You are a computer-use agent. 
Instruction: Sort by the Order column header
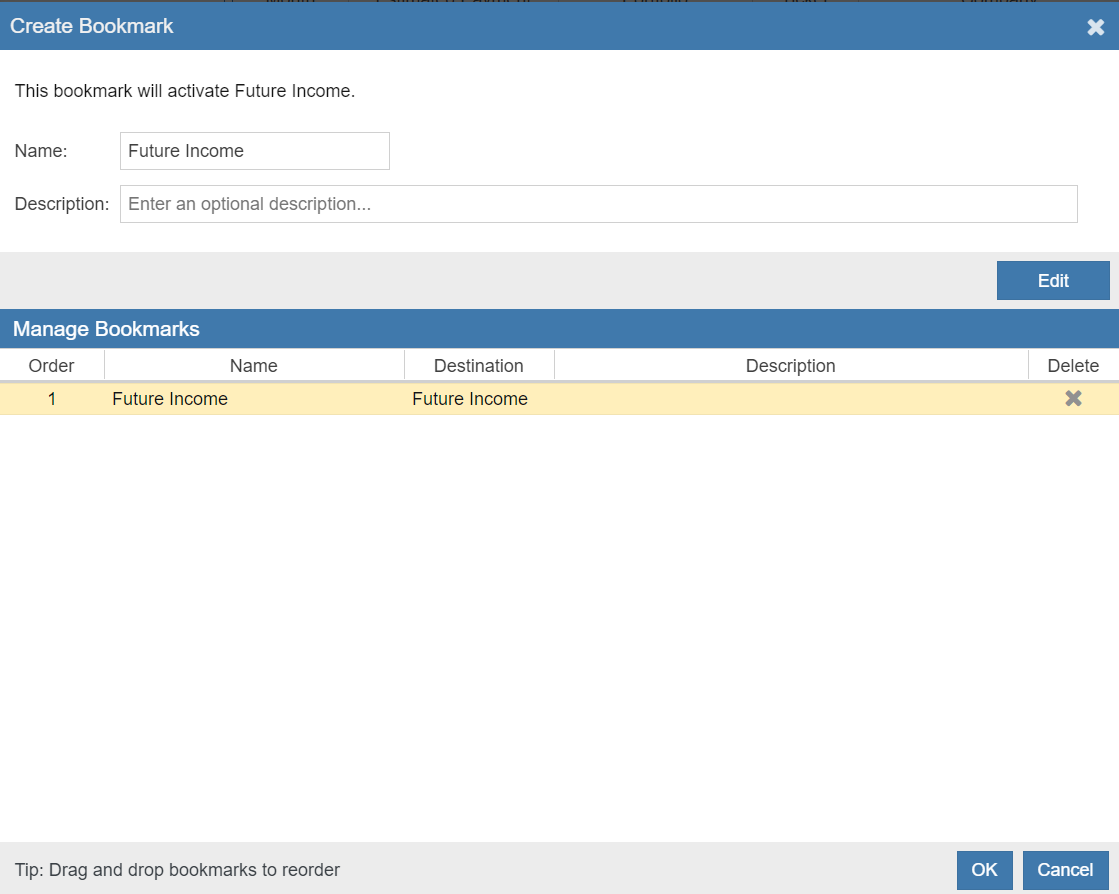click(51, 366)
